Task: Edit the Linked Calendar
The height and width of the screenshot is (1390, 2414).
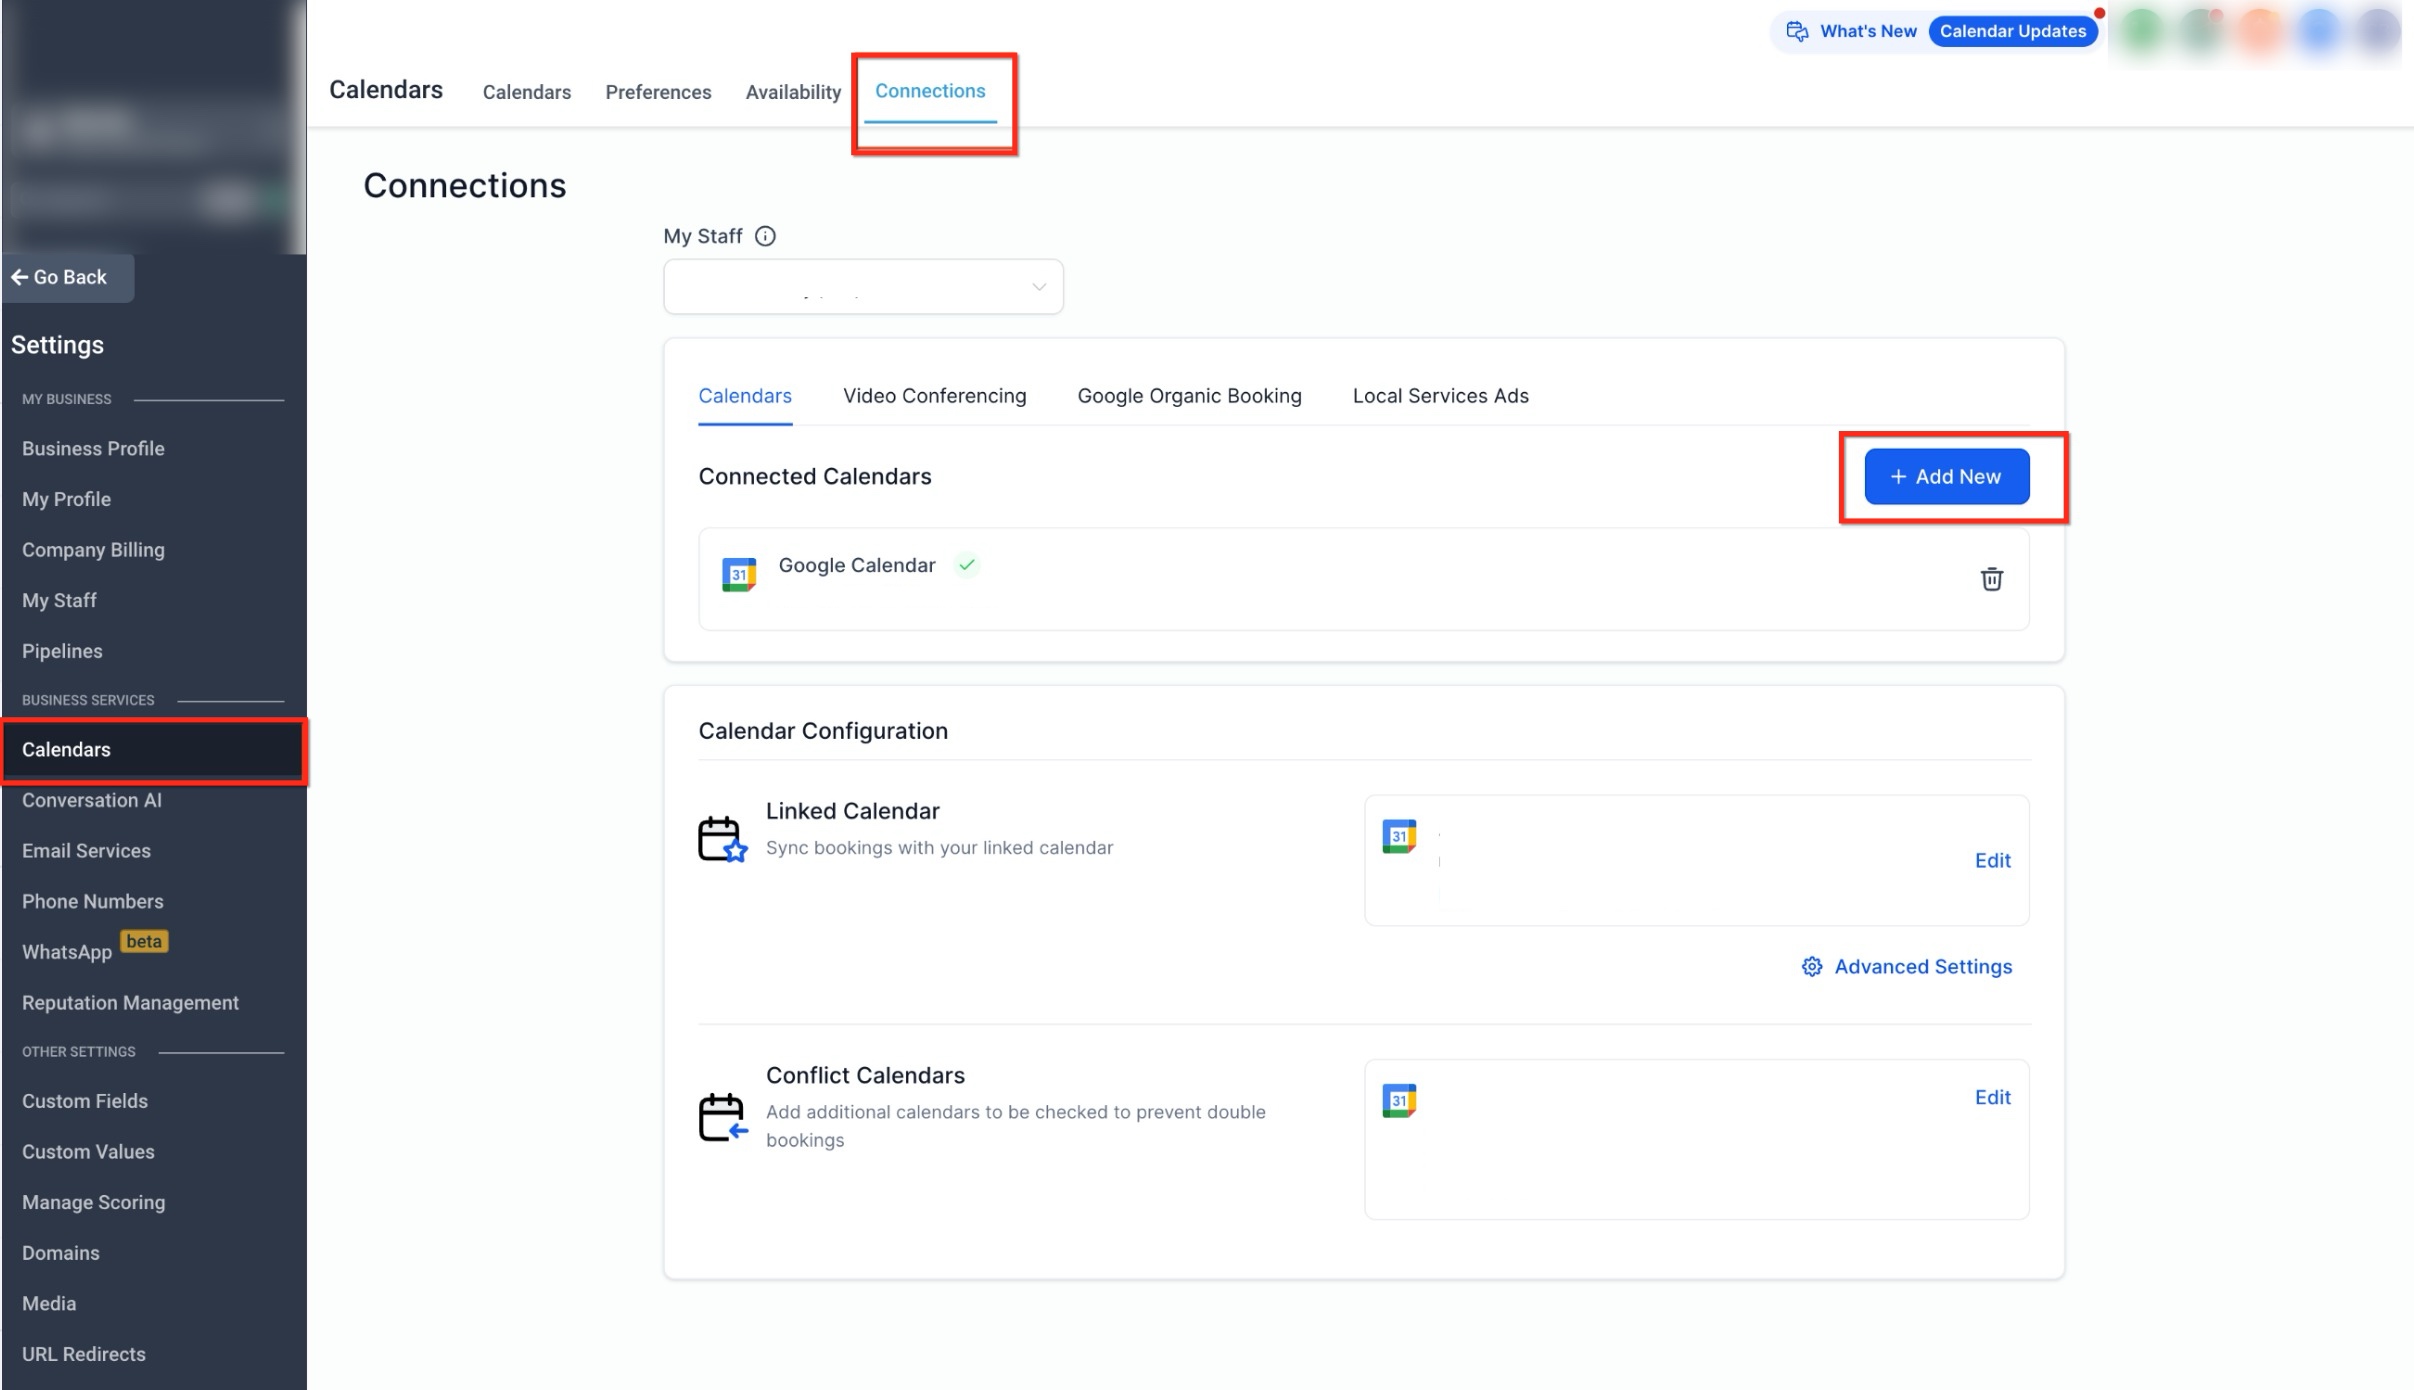Action: pyautogui.click(x=1992, y=861)
